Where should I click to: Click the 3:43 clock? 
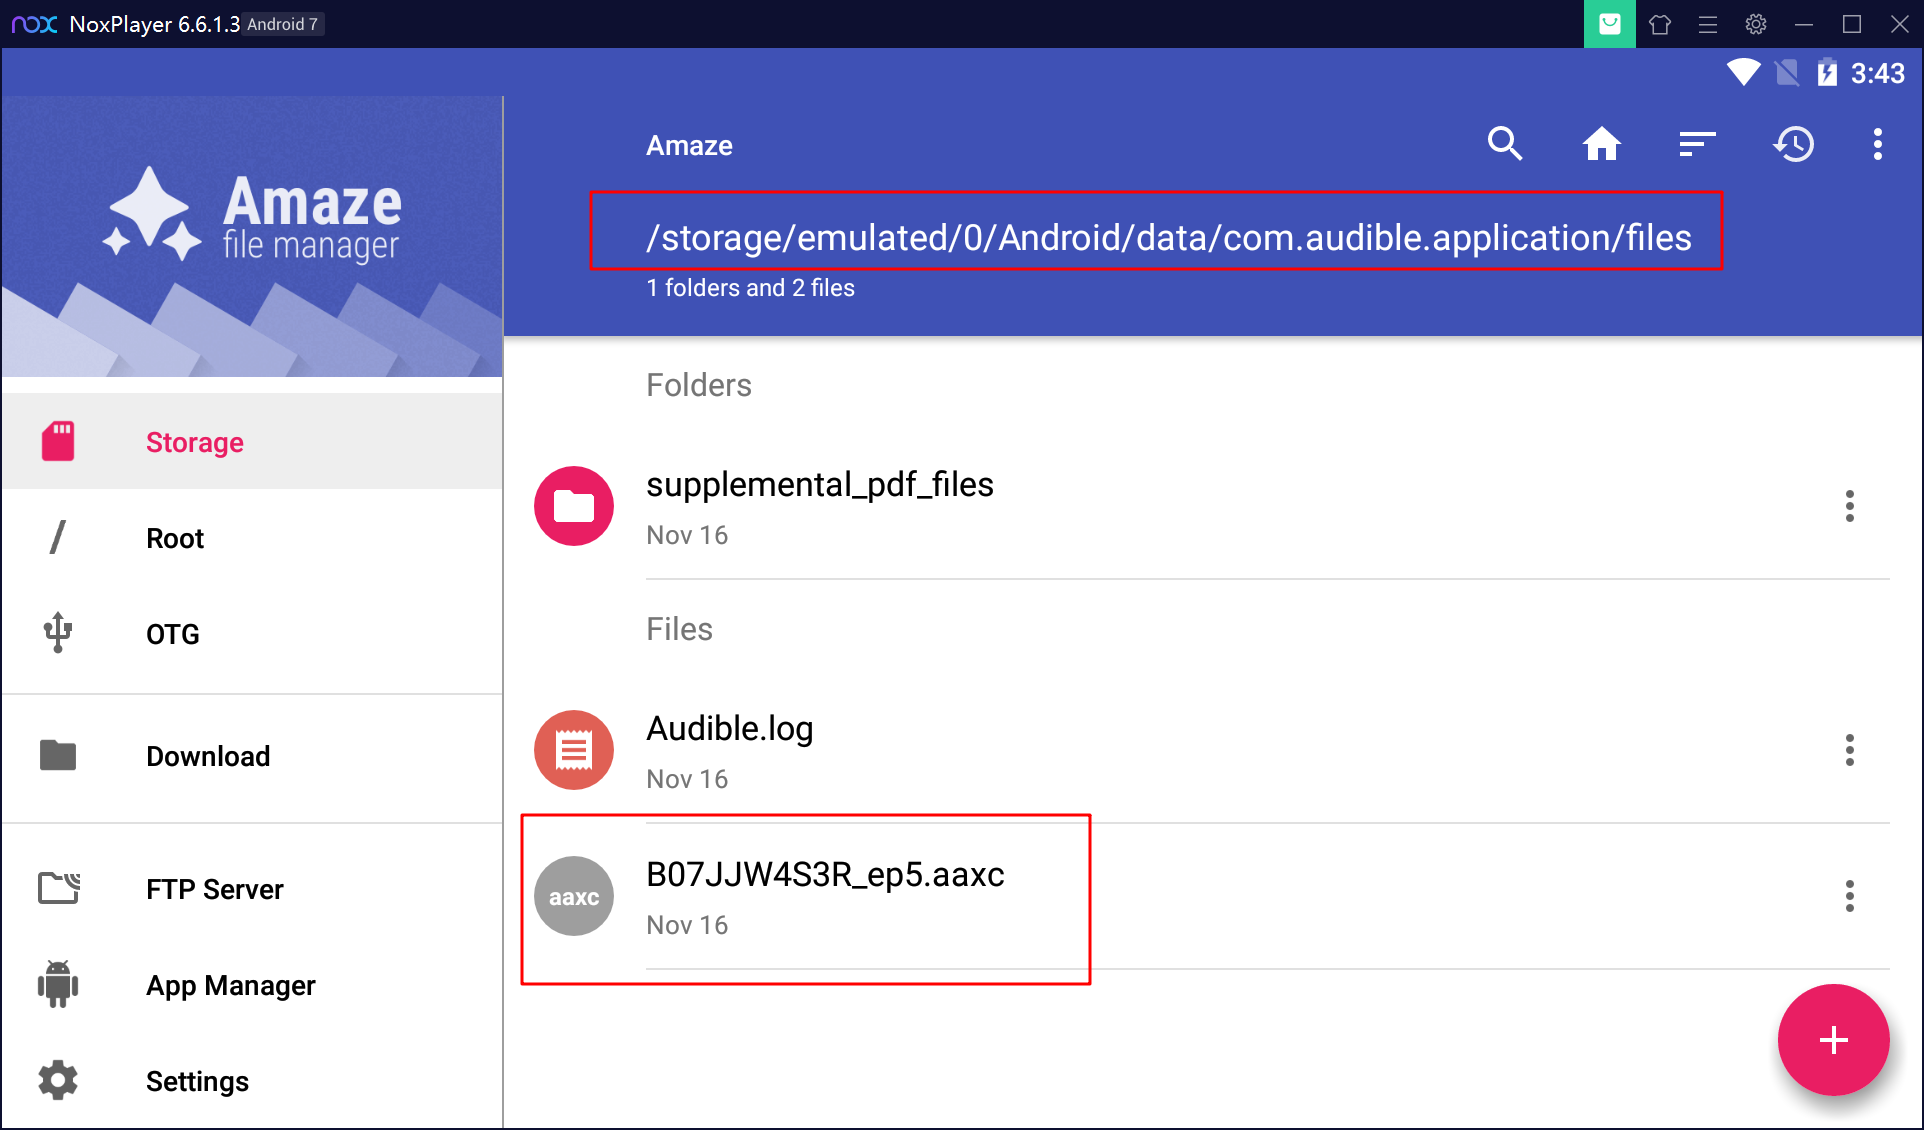tap(1878, 73)
